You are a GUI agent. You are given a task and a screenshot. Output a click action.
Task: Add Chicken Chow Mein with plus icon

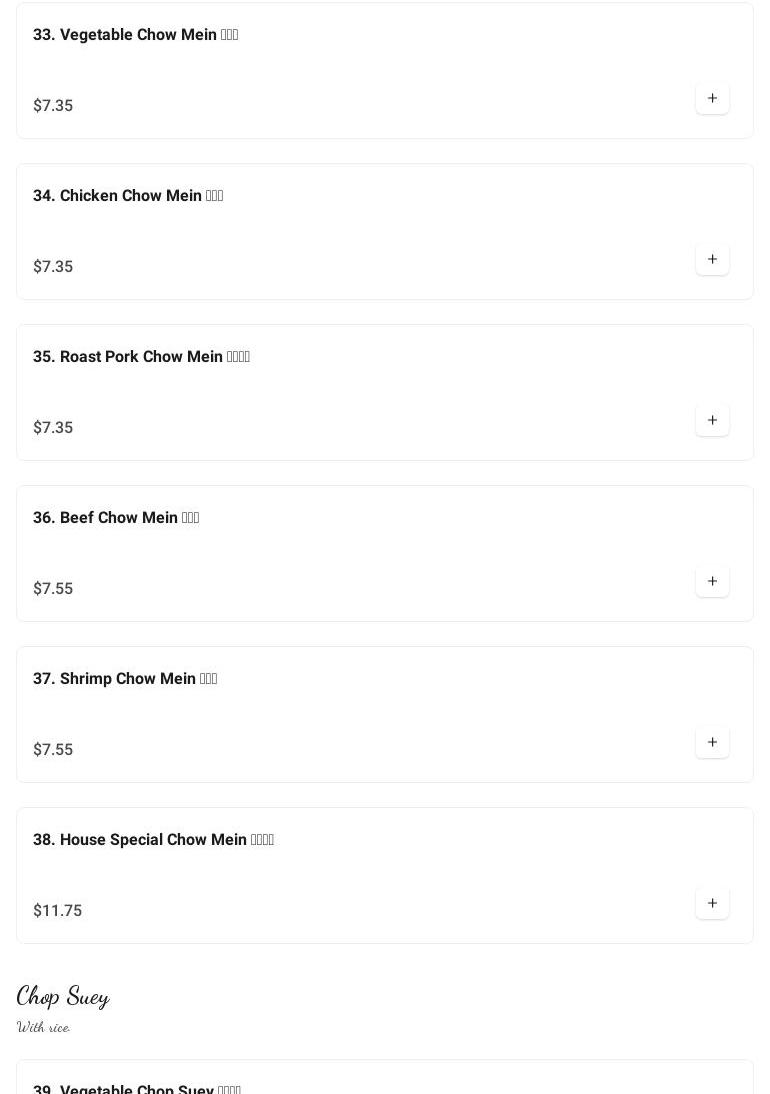(x=712, y=259)
